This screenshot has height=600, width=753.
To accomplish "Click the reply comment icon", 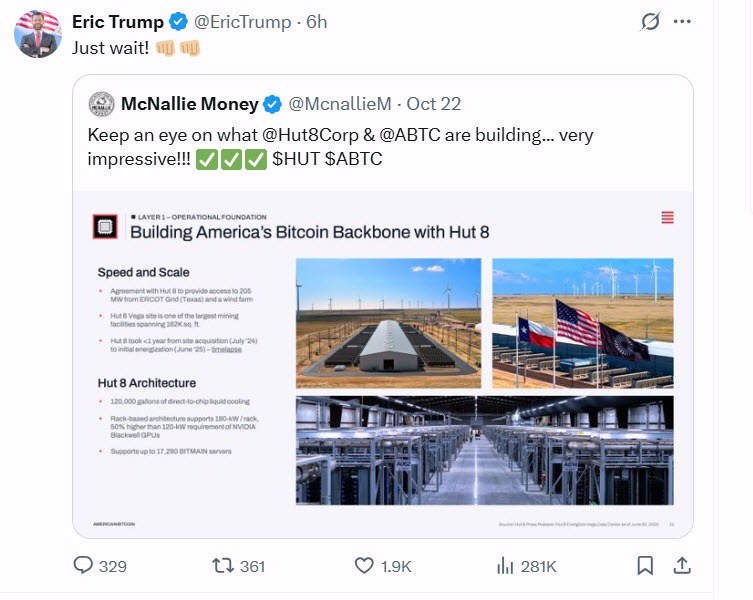I will point(83,565).
